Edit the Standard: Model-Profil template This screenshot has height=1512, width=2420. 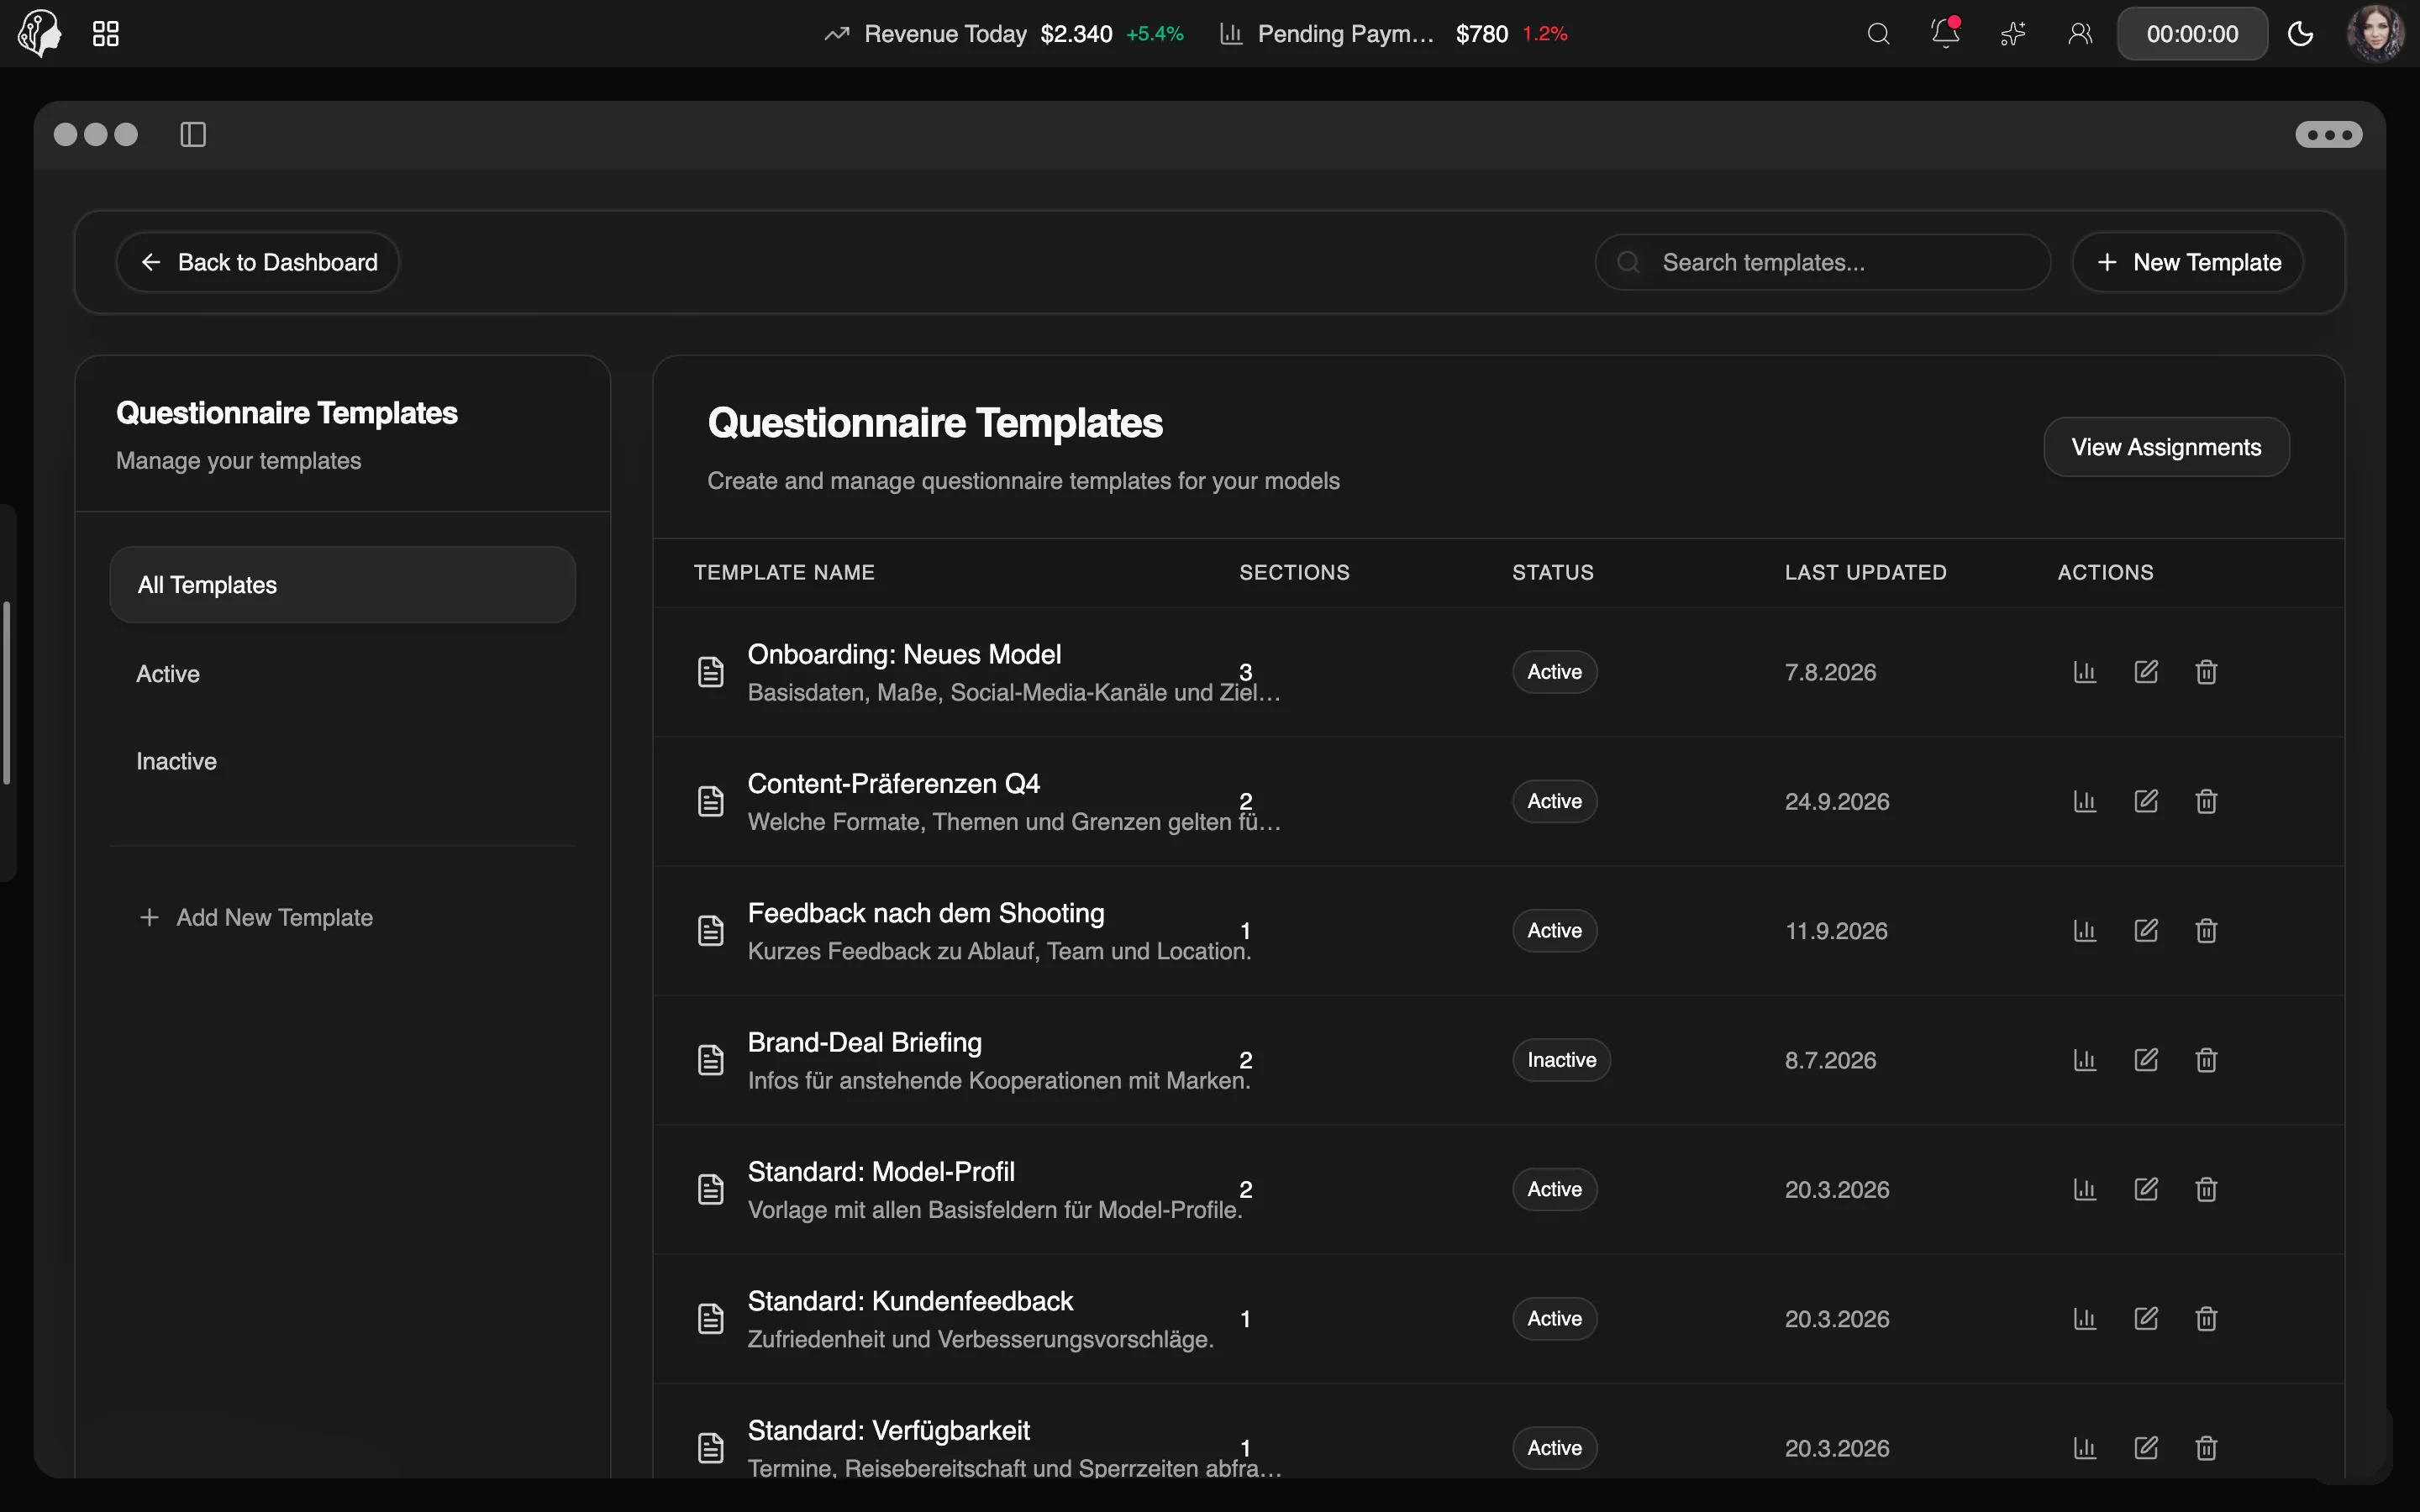tap(2146, 1189)
